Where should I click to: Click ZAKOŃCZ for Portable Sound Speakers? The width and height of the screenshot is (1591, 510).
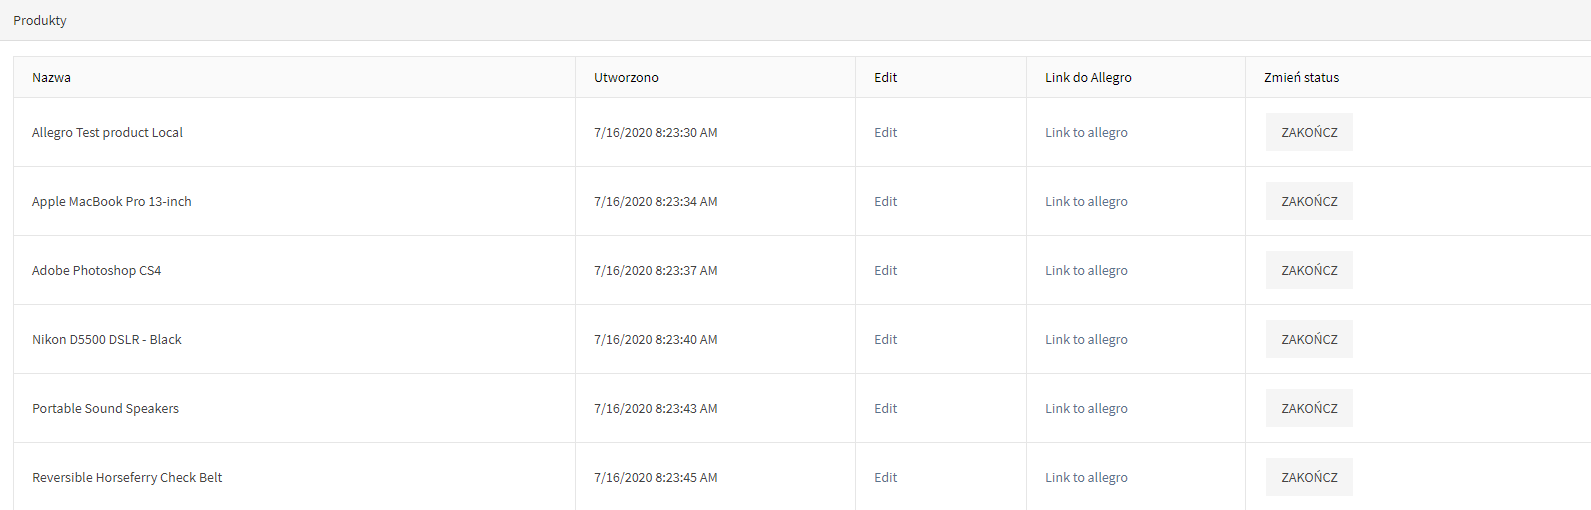click(1309, 408)
